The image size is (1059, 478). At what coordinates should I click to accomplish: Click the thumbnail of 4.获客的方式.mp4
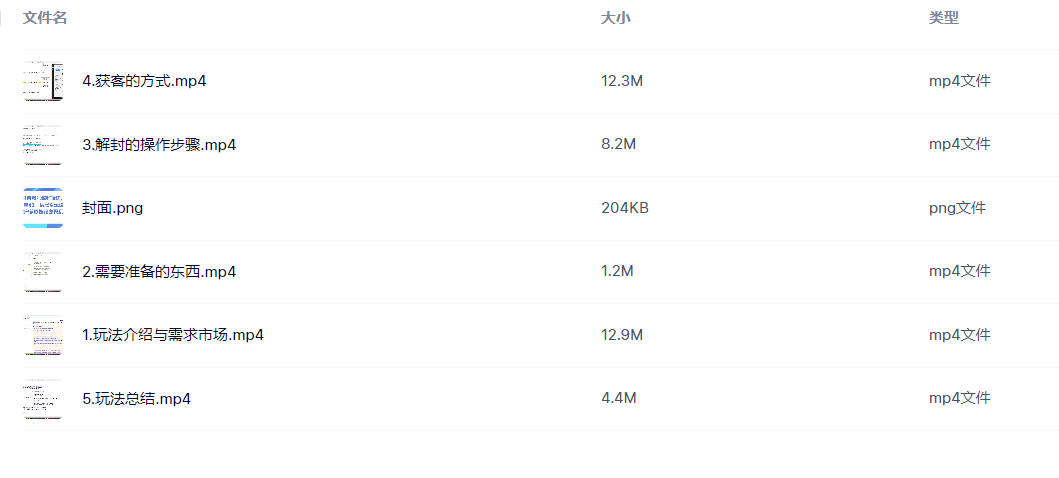click(43, 81)
